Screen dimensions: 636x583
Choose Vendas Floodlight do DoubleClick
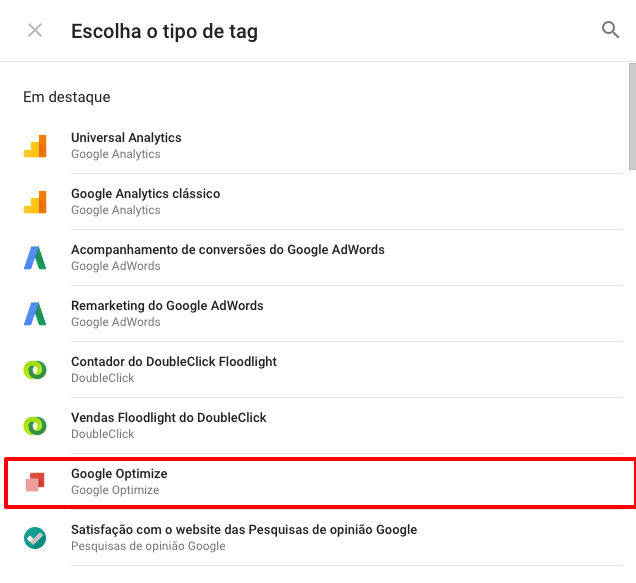pyautogui.click(x=169, y=418)
